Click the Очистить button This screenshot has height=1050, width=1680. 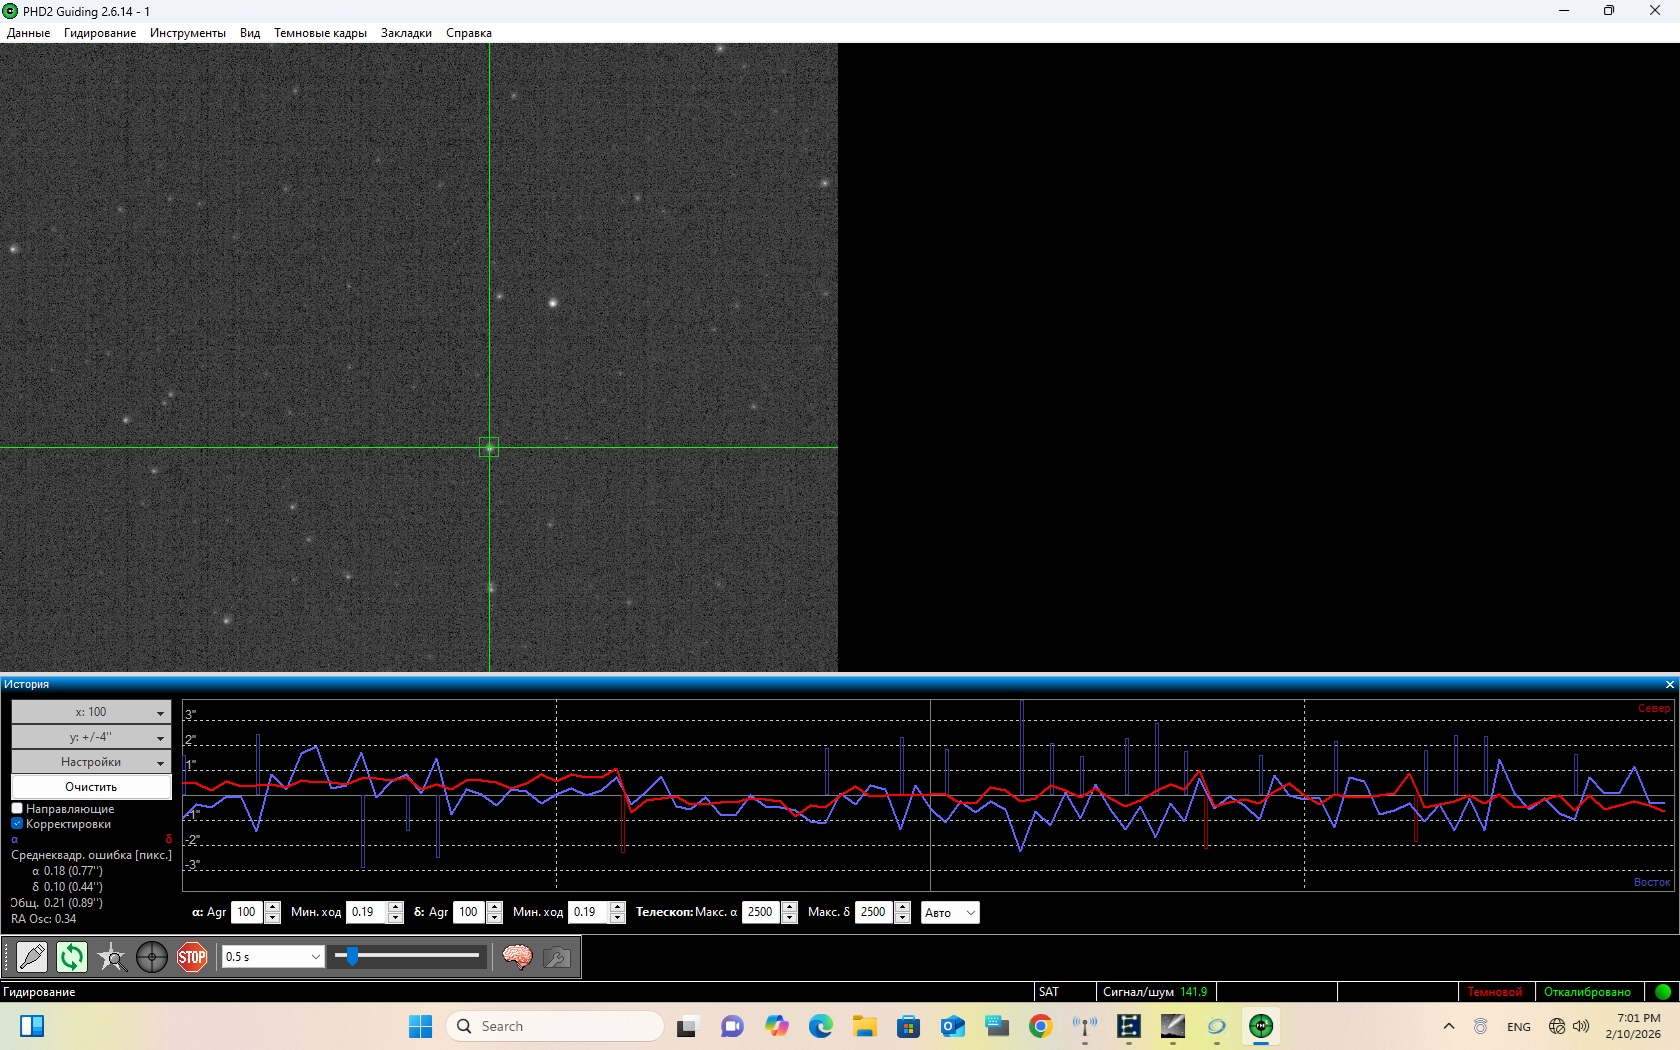tap(91, 787)
